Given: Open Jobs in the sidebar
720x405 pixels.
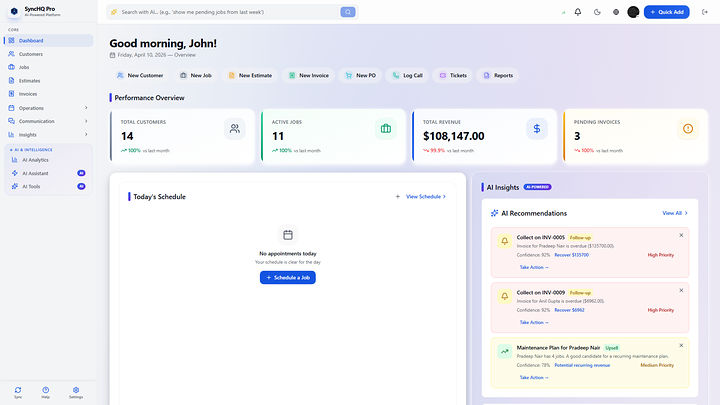Looking at the screenshot, I should tap(49, 67).
